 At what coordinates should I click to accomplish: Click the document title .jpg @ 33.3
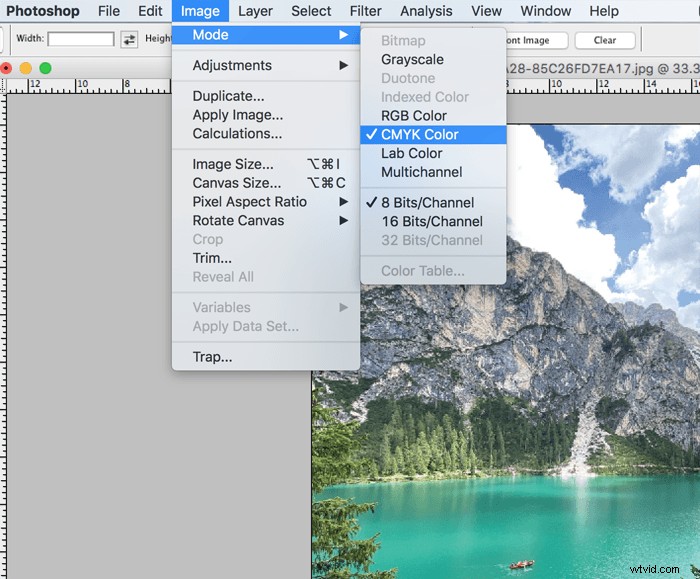(x=603, y=68)
